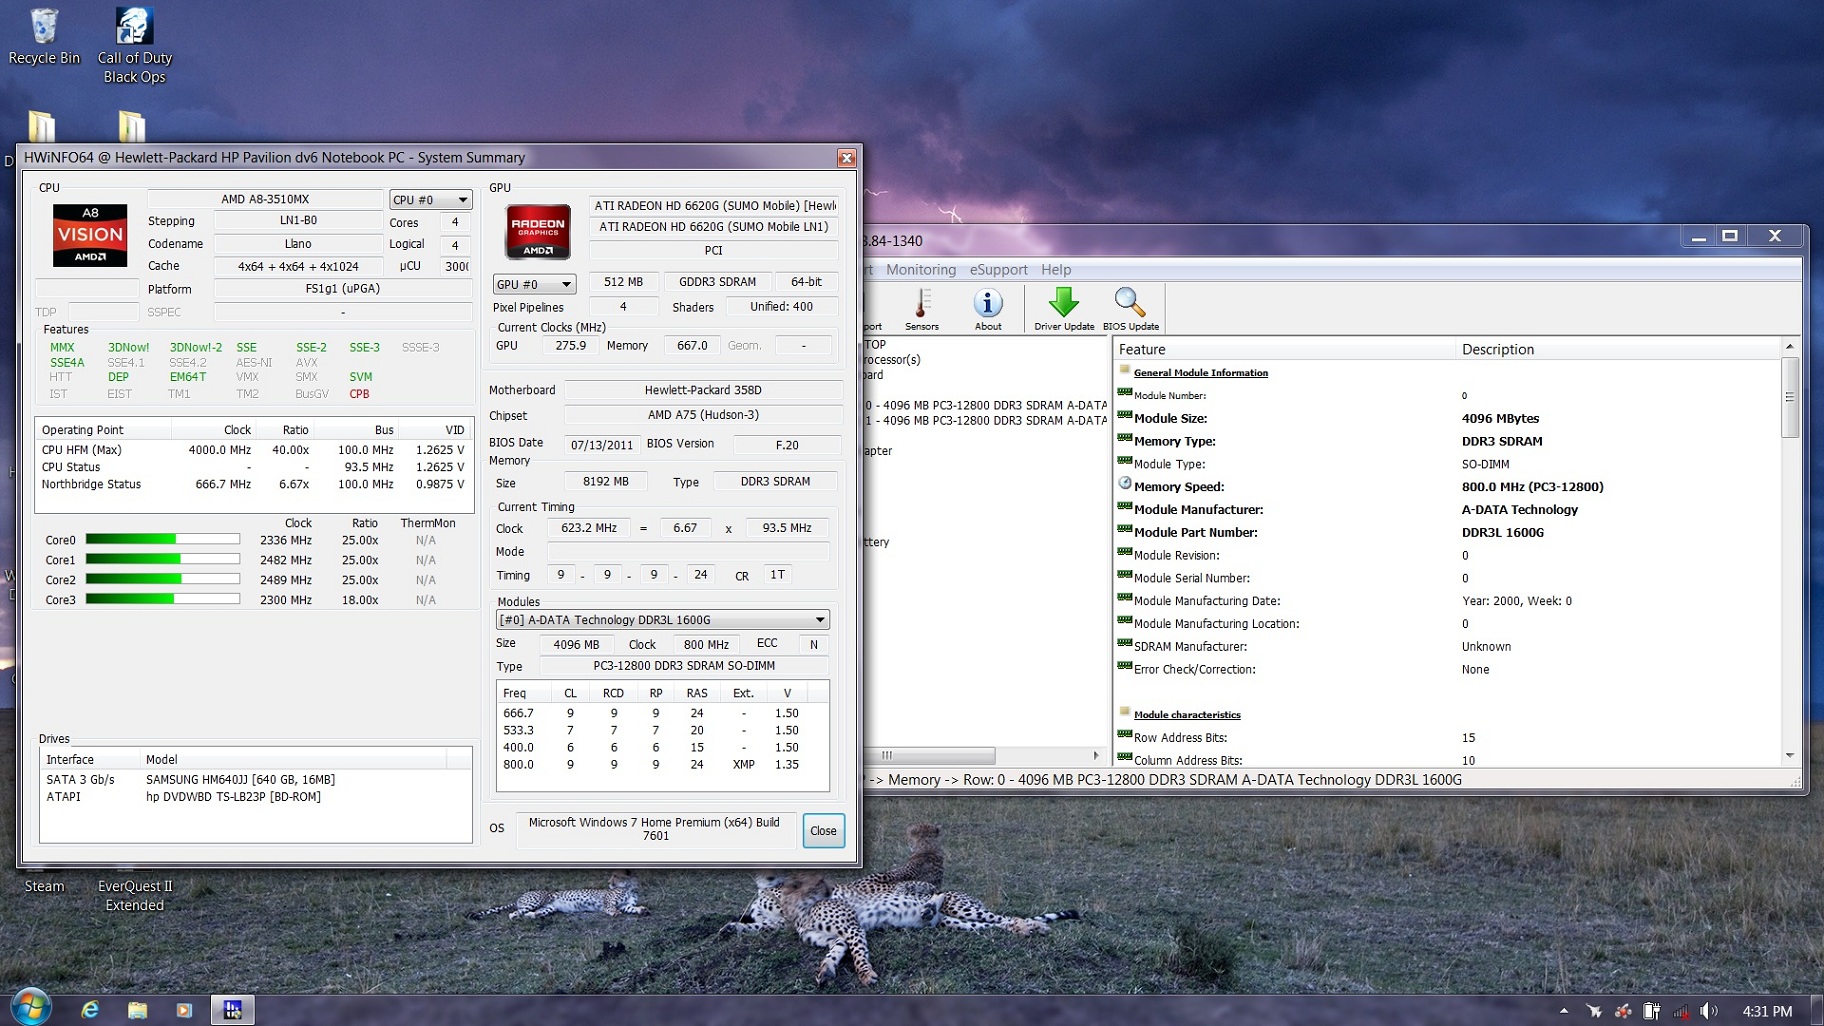Click the Module Size row memory-chip icon
The width and height of the screenshot is (1824, 1026).
pos(1125,416)
